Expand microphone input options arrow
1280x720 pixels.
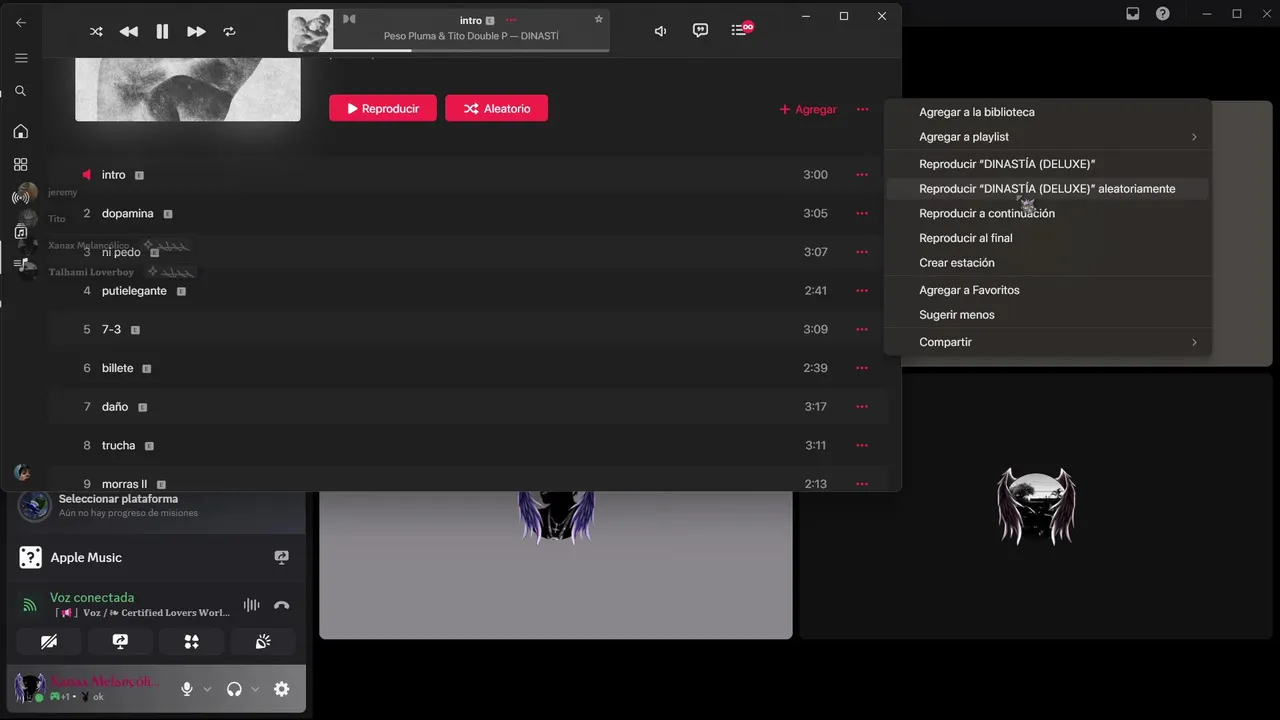[x=207, y=689]
